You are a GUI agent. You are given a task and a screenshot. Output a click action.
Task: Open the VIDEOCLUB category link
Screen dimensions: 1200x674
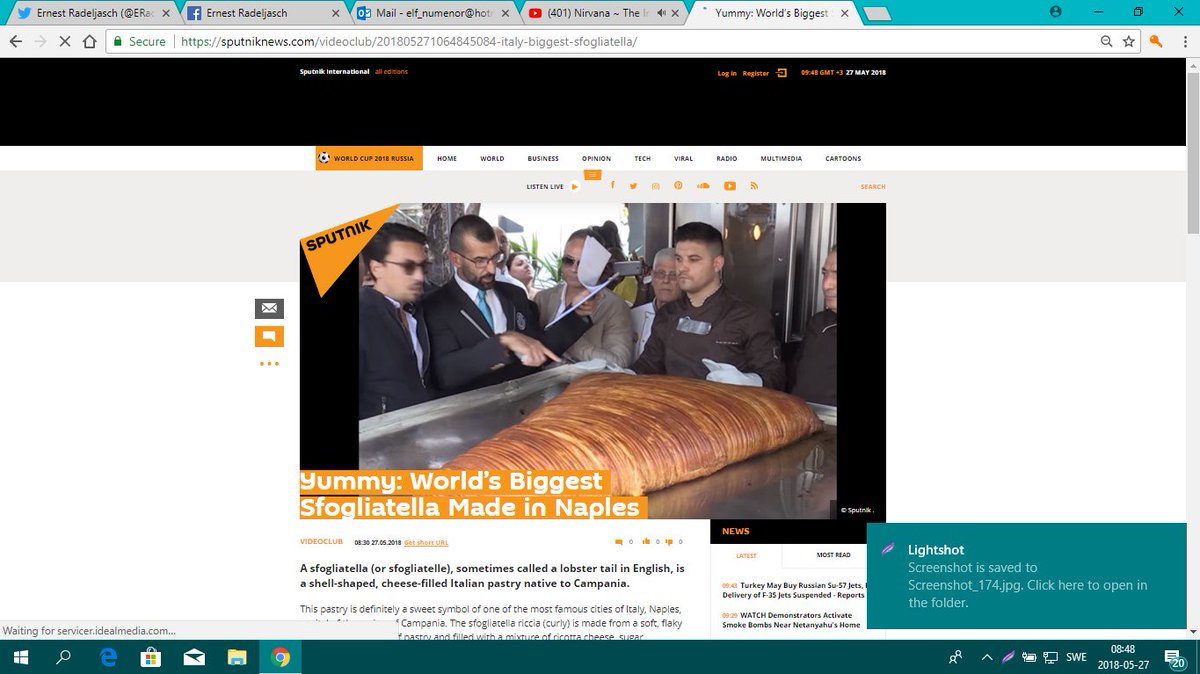(321, 541)
